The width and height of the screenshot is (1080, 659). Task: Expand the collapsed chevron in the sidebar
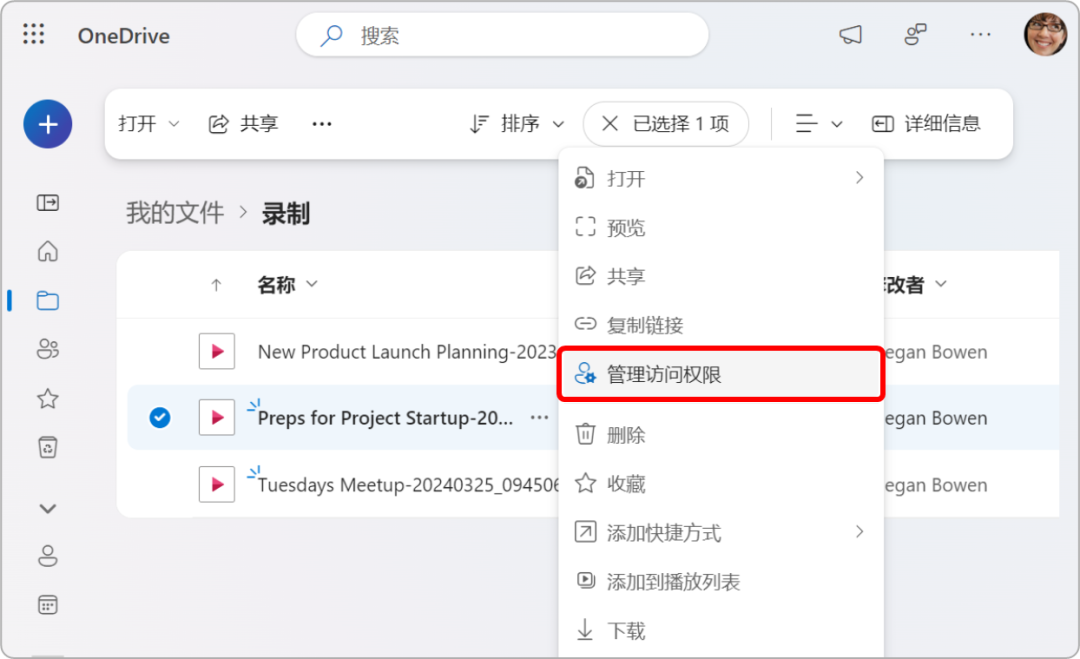[47, 508]
